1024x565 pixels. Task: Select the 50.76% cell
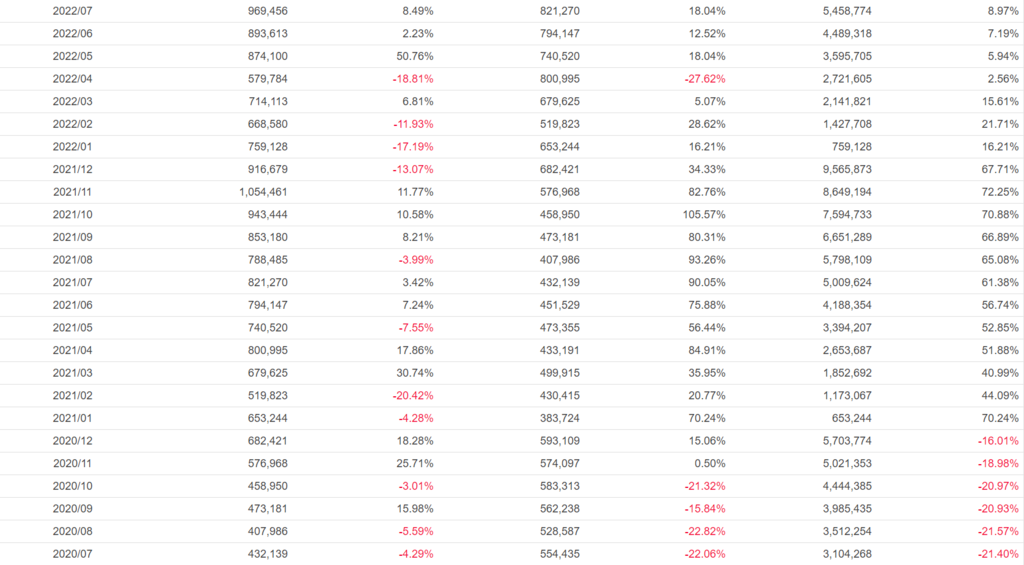(x=413, y=56)
